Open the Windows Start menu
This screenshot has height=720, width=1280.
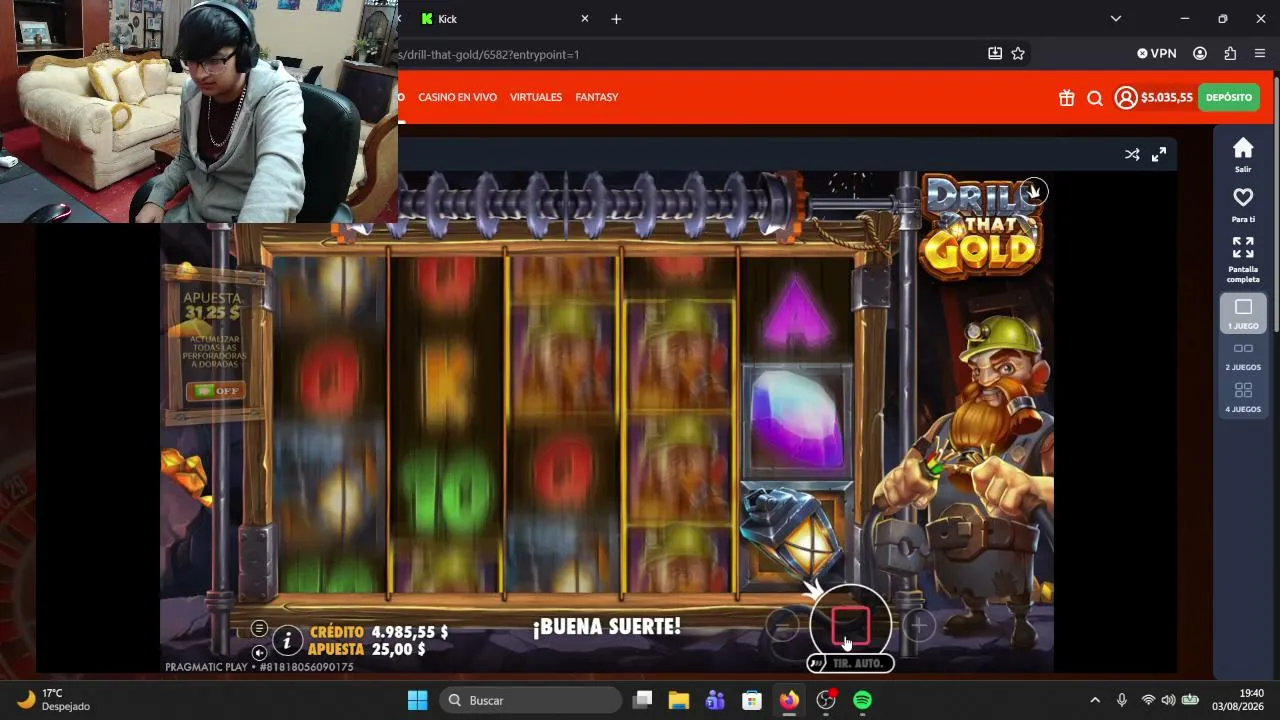(x=418, y=700)
